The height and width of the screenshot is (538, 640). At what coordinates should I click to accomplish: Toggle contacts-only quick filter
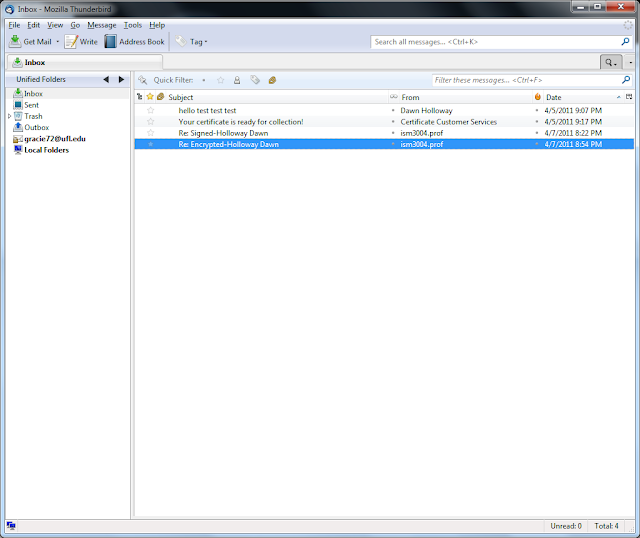pos(237,80)
